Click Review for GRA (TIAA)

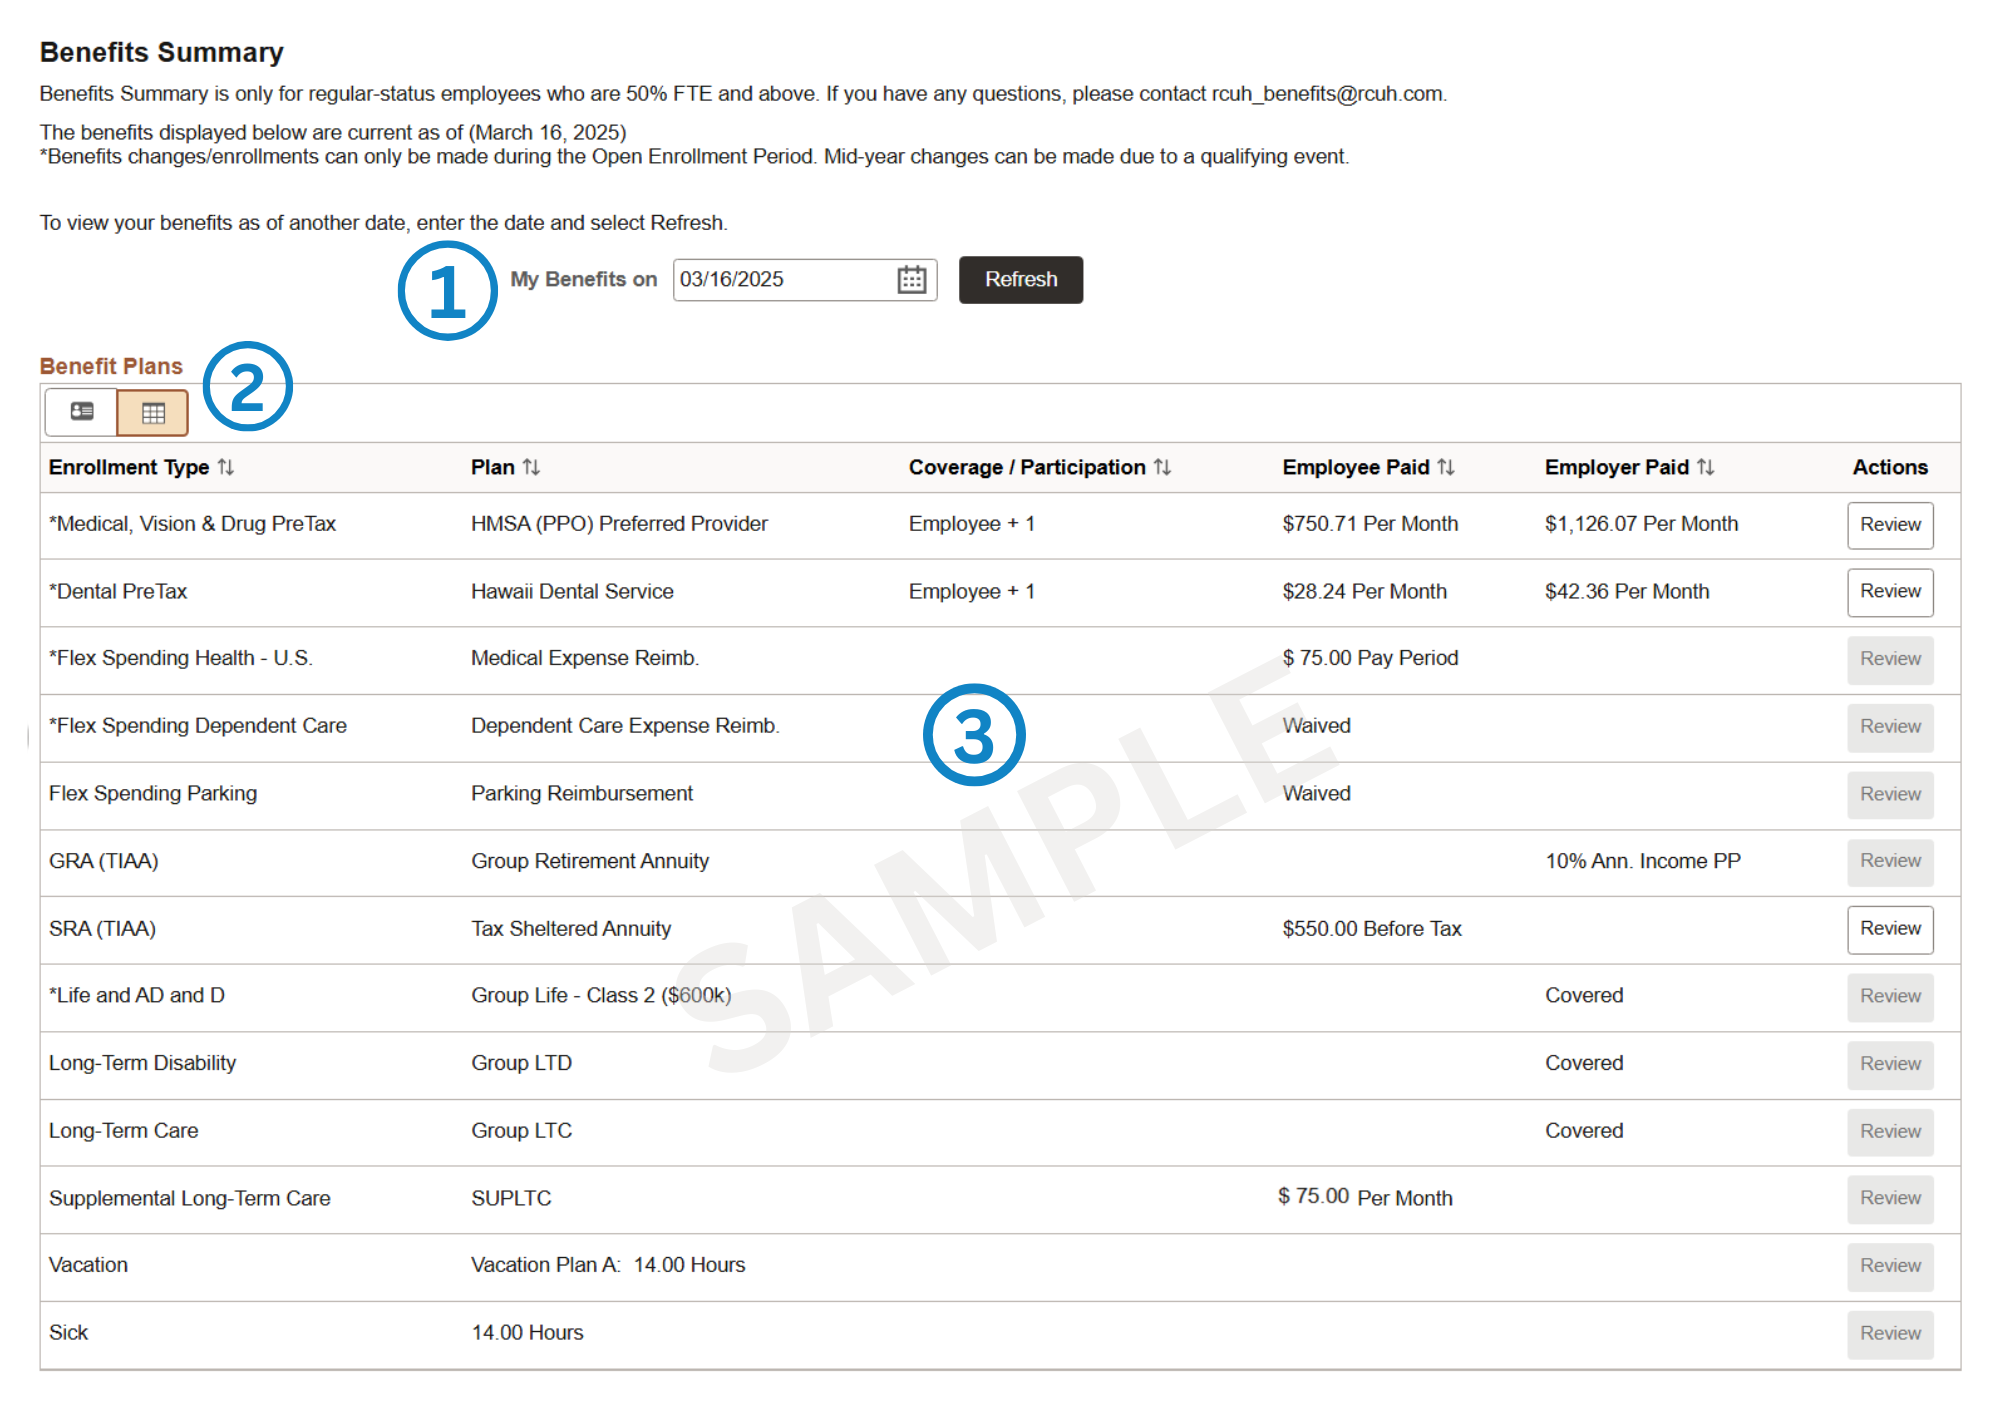point(1889,861)
